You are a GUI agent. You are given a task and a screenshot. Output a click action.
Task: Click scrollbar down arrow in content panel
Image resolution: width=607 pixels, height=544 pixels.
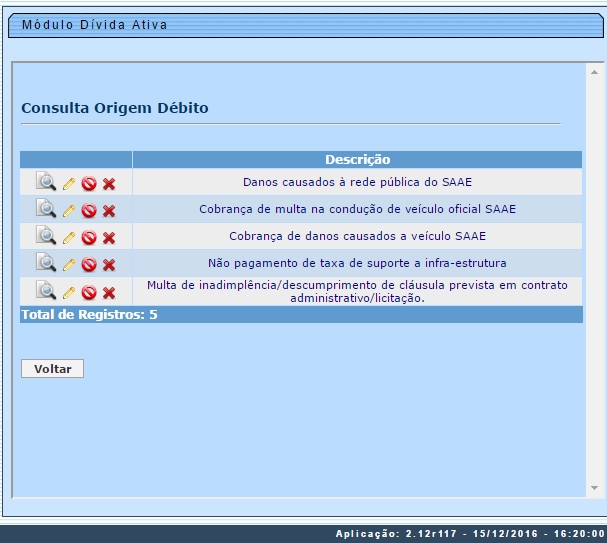tap(594, 488)
